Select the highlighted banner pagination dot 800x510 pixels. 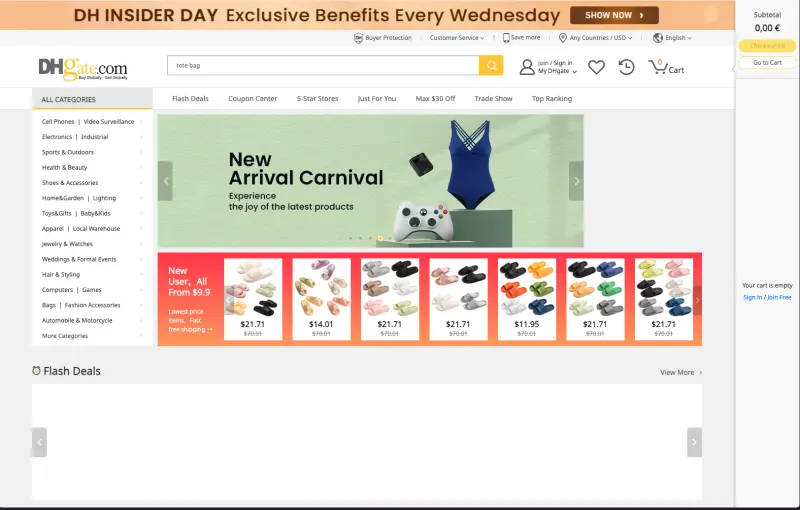click(x=380, y=238)
